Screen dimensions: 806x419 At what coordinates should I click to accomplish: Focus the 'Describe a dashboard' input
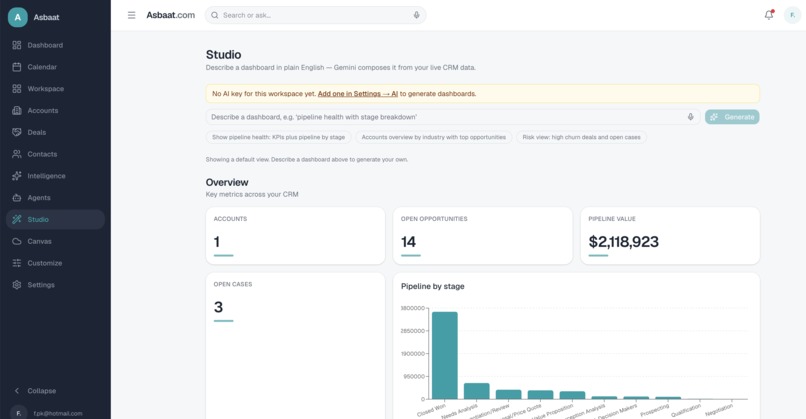click(453, 117)
